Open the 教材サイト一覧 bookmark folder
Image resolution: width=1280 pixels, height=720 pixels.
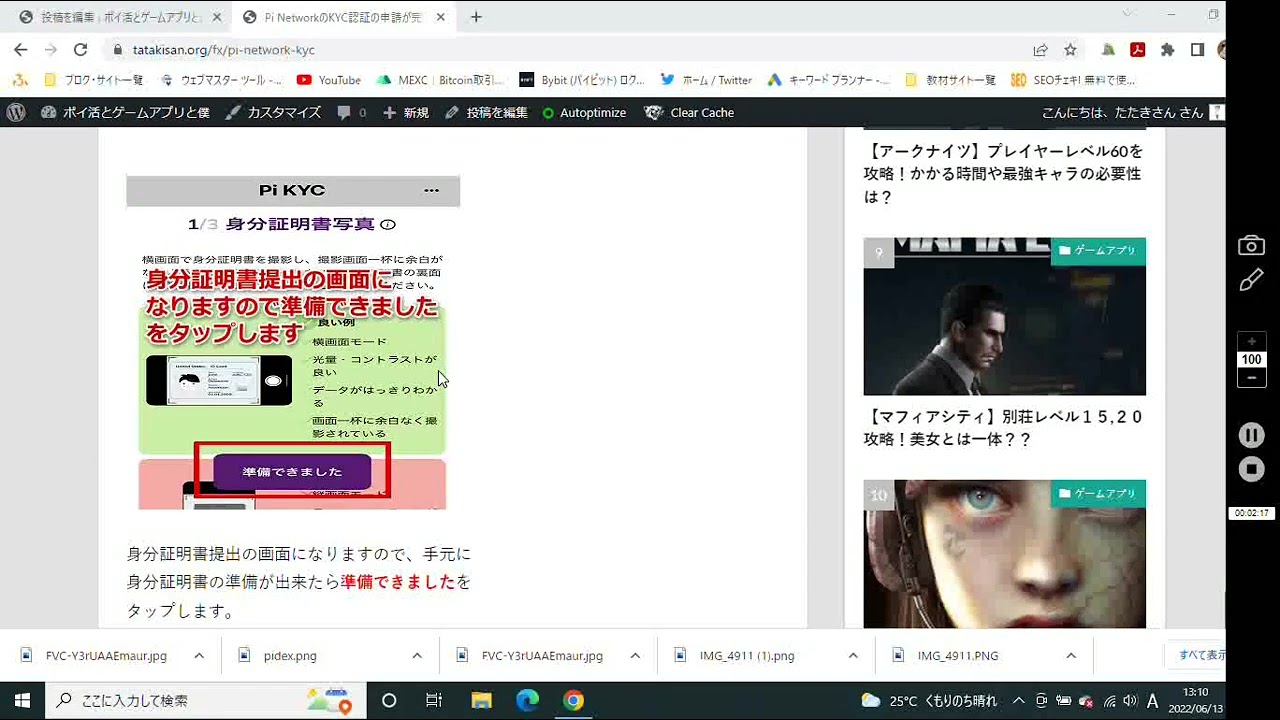pos(949,80)
